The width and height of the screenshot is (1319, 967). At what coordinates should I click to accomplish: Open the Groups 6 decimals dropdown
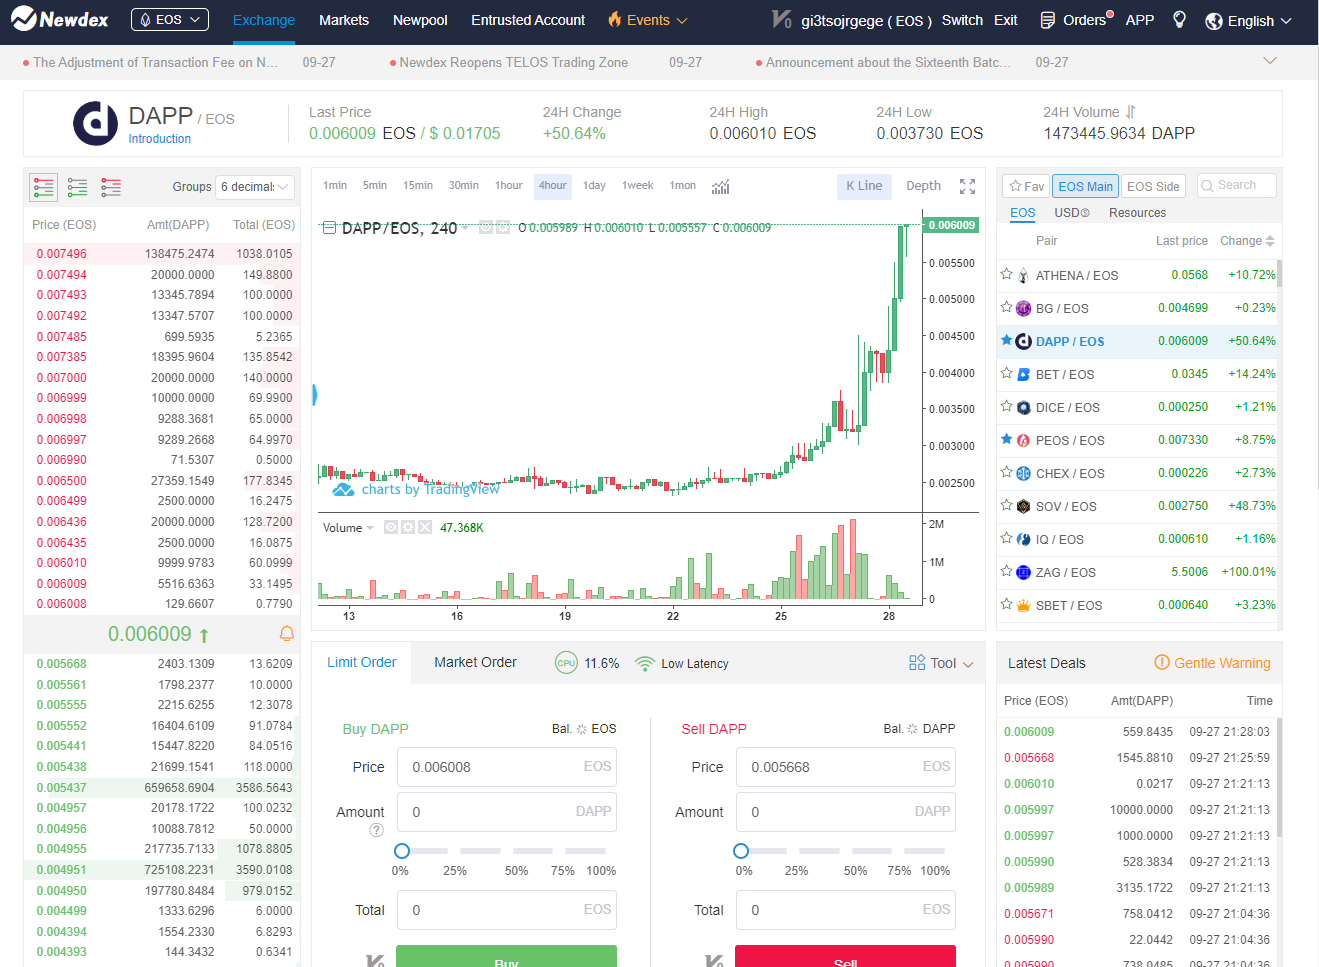(255, 187)
